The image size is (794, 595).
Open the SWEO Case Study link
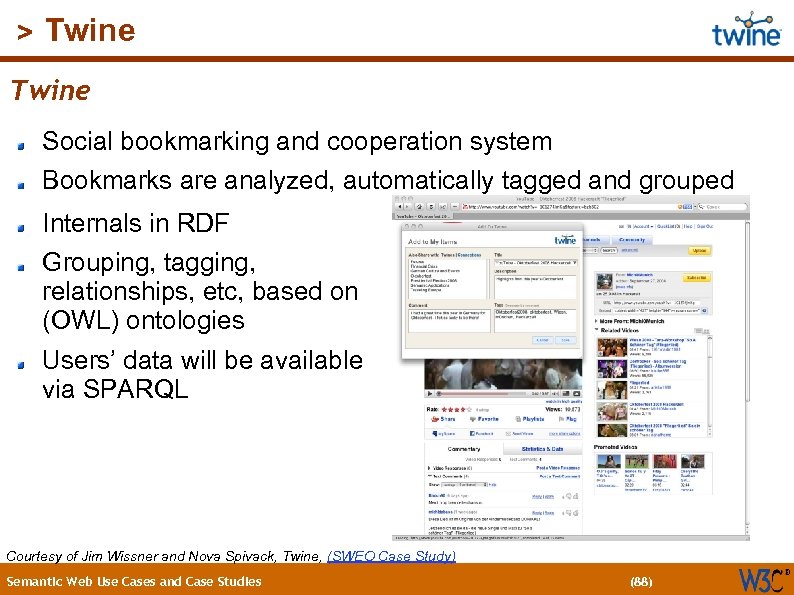pos(391,556)
